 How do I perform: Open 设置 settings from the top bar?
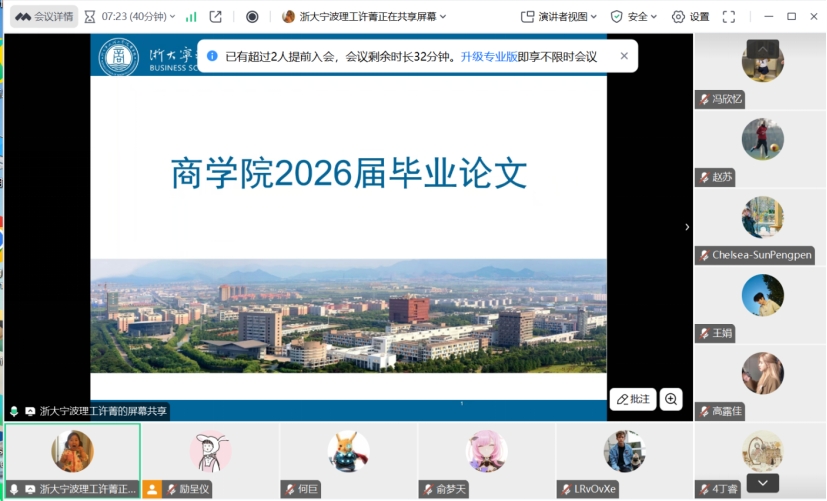tap(690, 17)
